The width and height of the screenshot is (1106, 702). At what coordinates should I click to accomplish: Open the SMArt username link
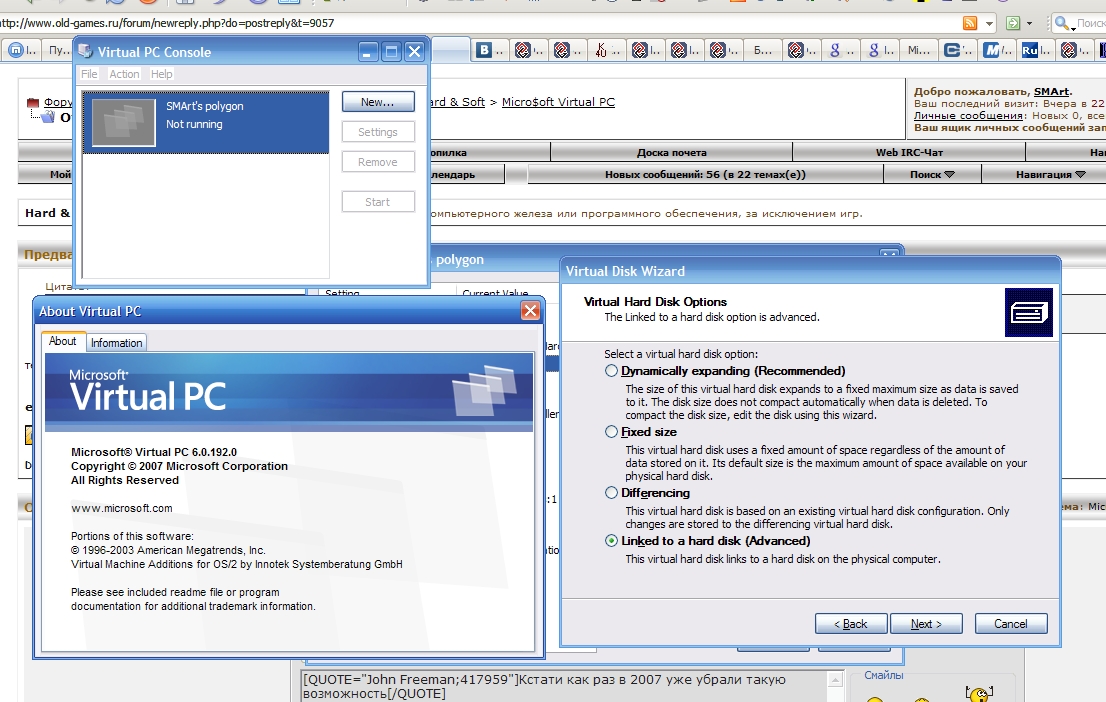(1051, 92)
